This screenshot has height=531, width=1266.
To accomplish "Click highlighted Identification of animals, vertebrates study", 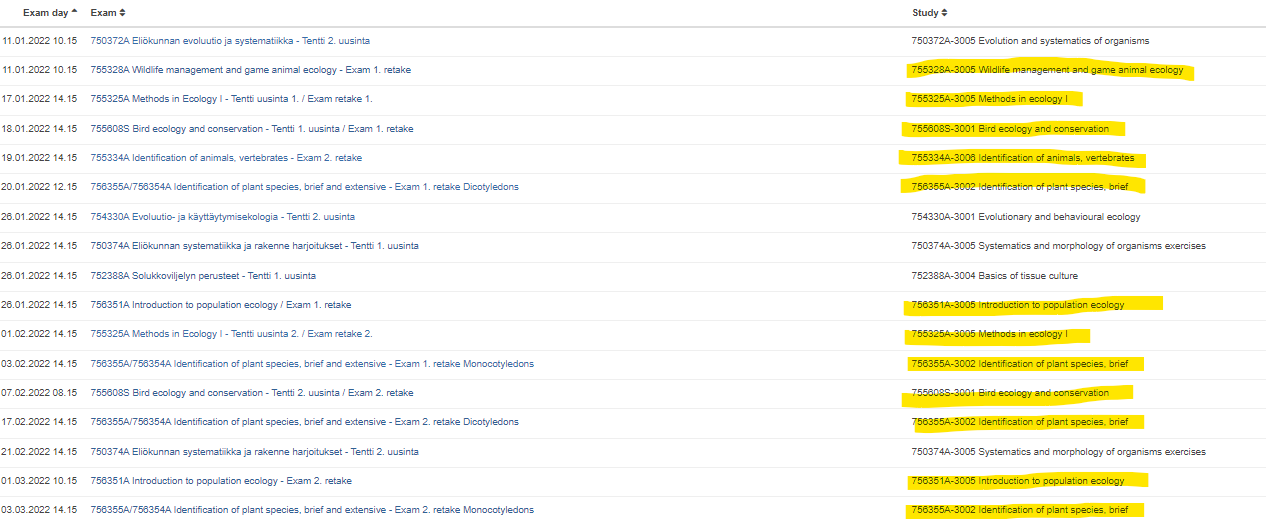I will click(x=1022, y=158).
